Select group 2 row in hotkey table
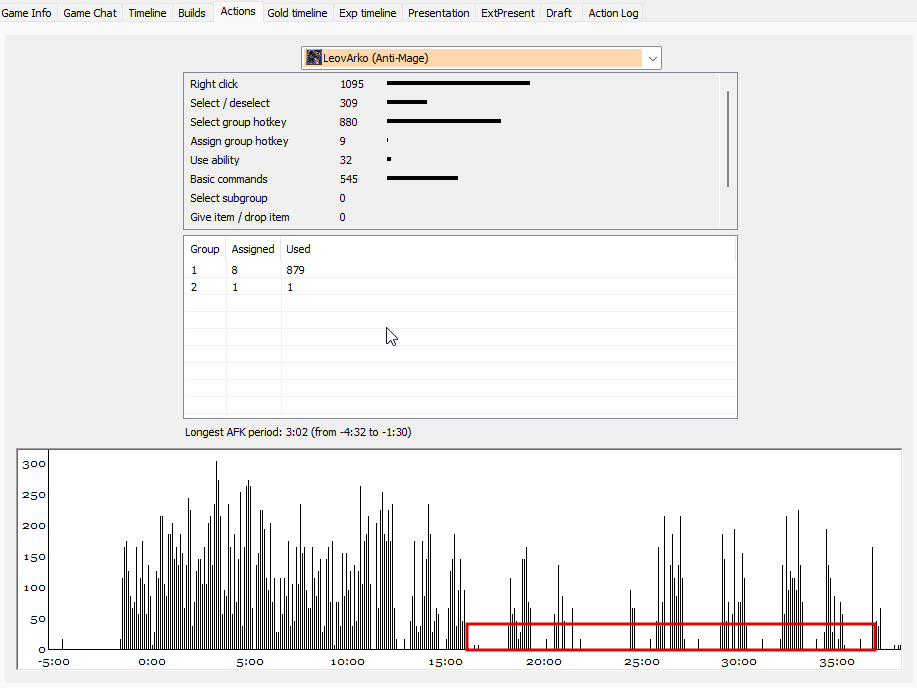Screen dimensions: 917x688 coord(460,287)
